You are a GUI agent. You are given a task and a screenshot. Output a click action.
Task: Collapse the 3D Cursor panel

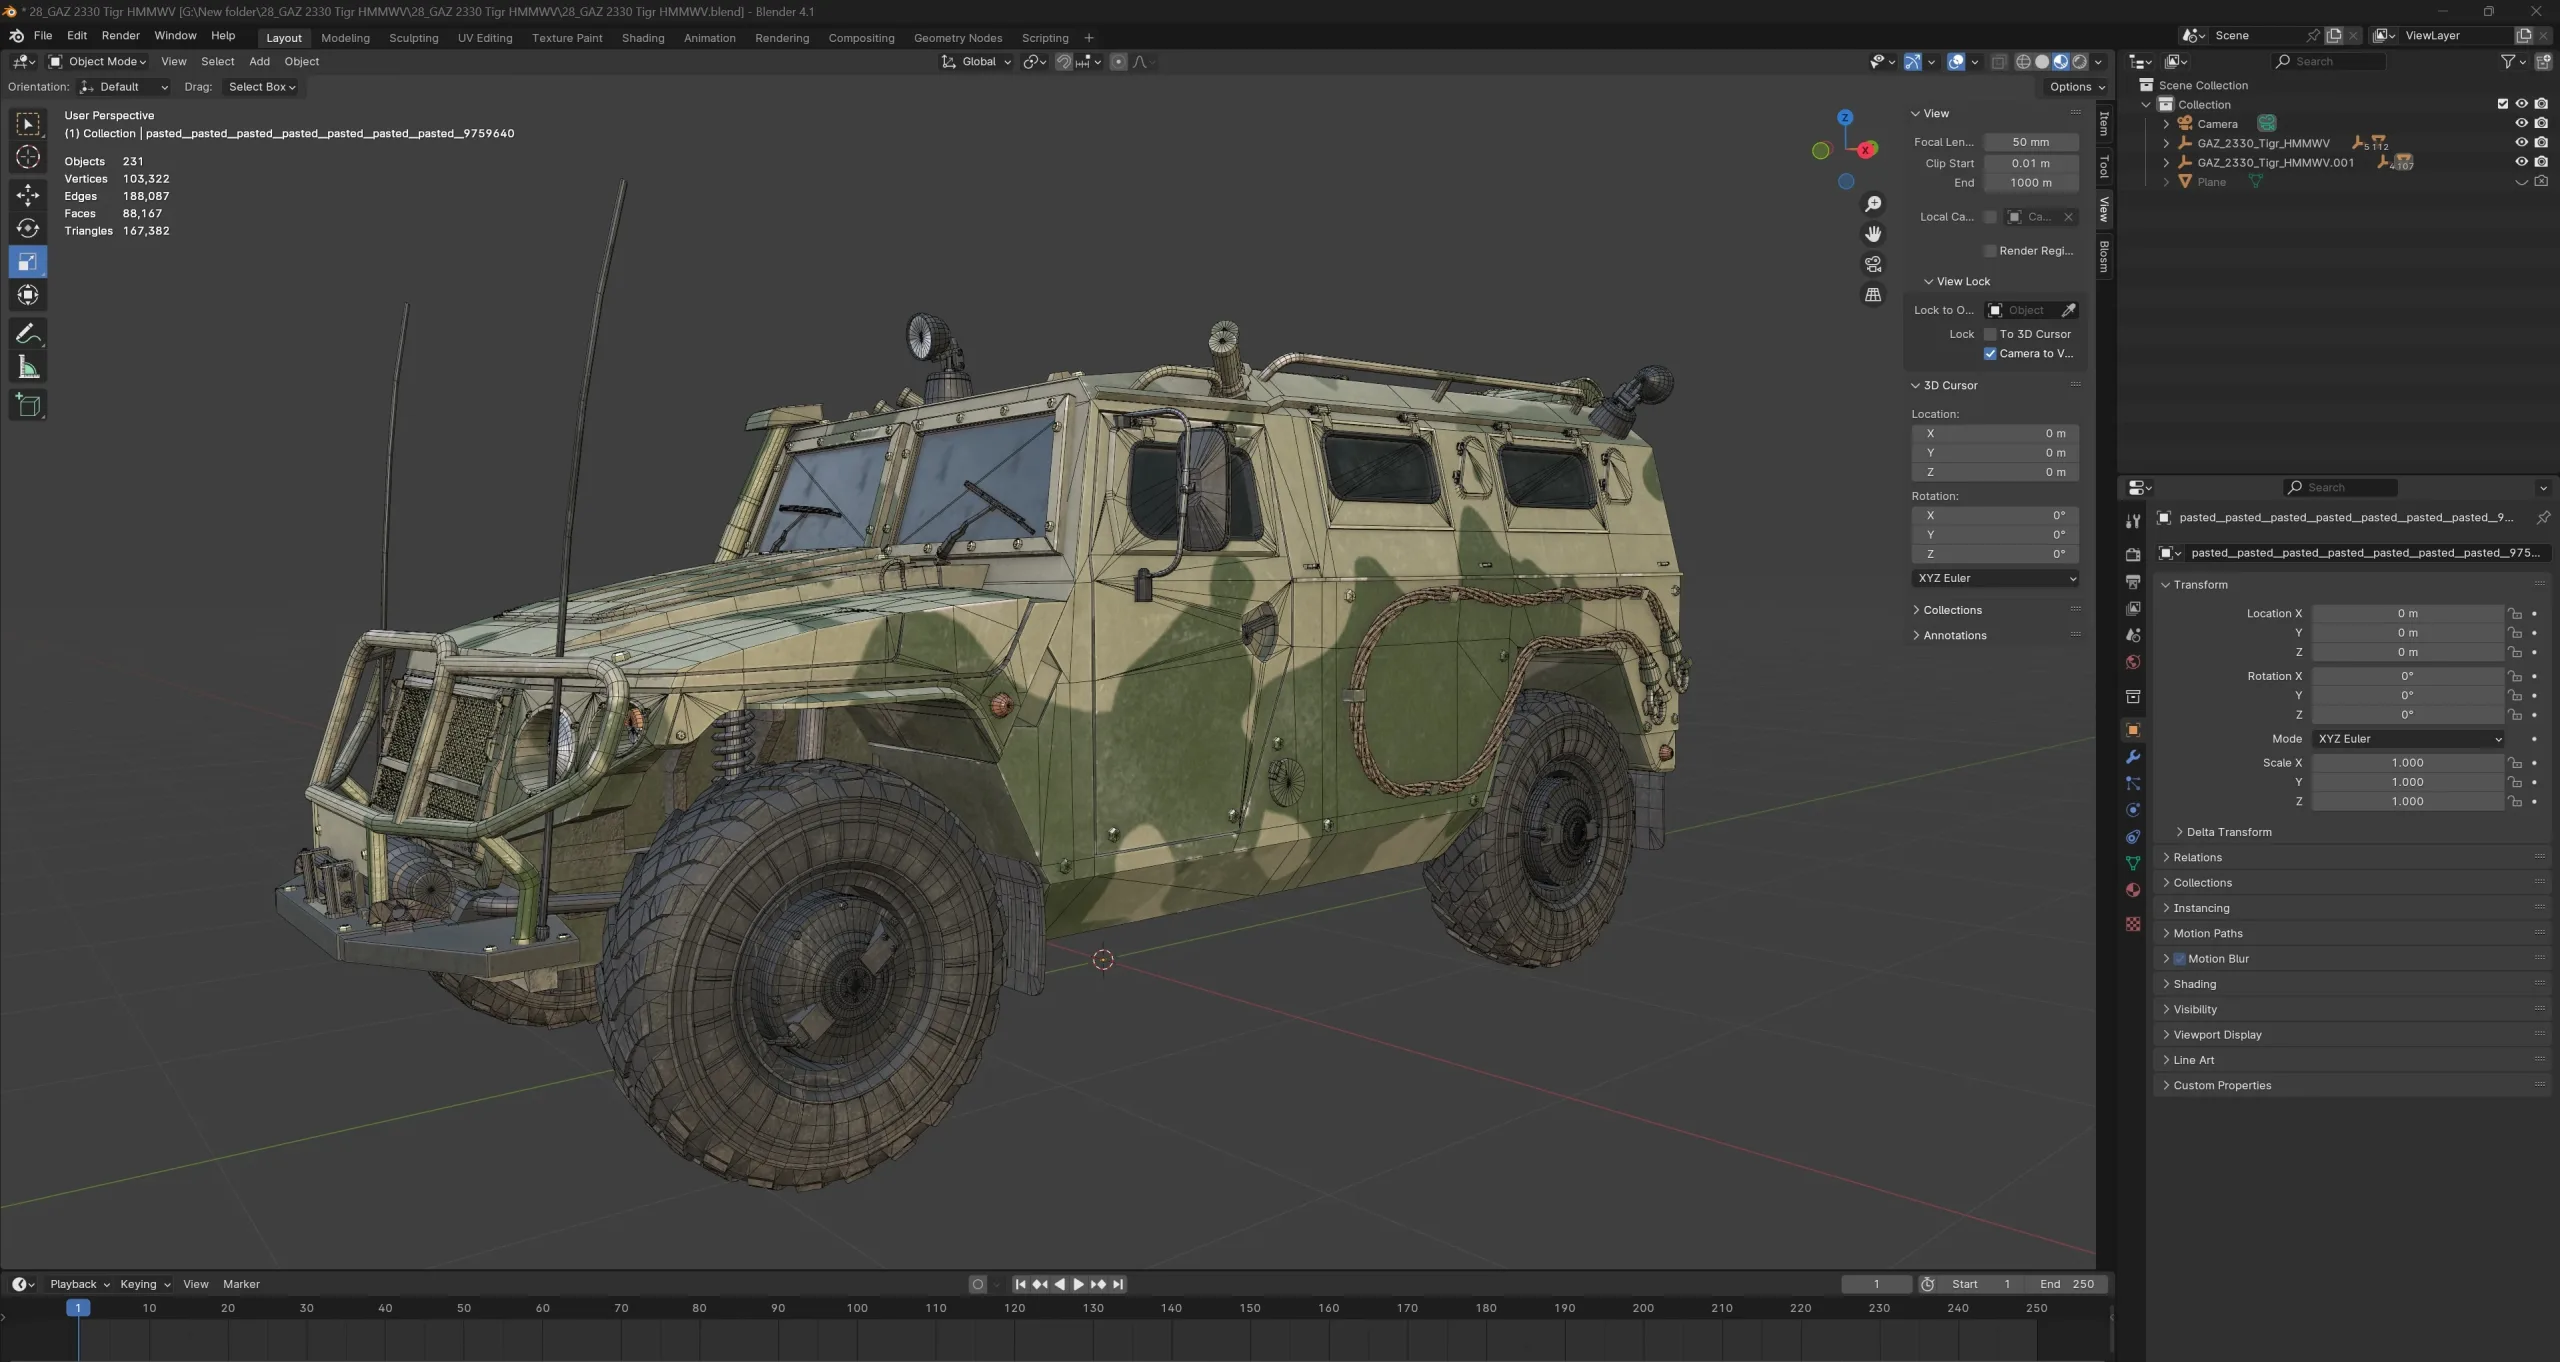[x=1947, y=385]
